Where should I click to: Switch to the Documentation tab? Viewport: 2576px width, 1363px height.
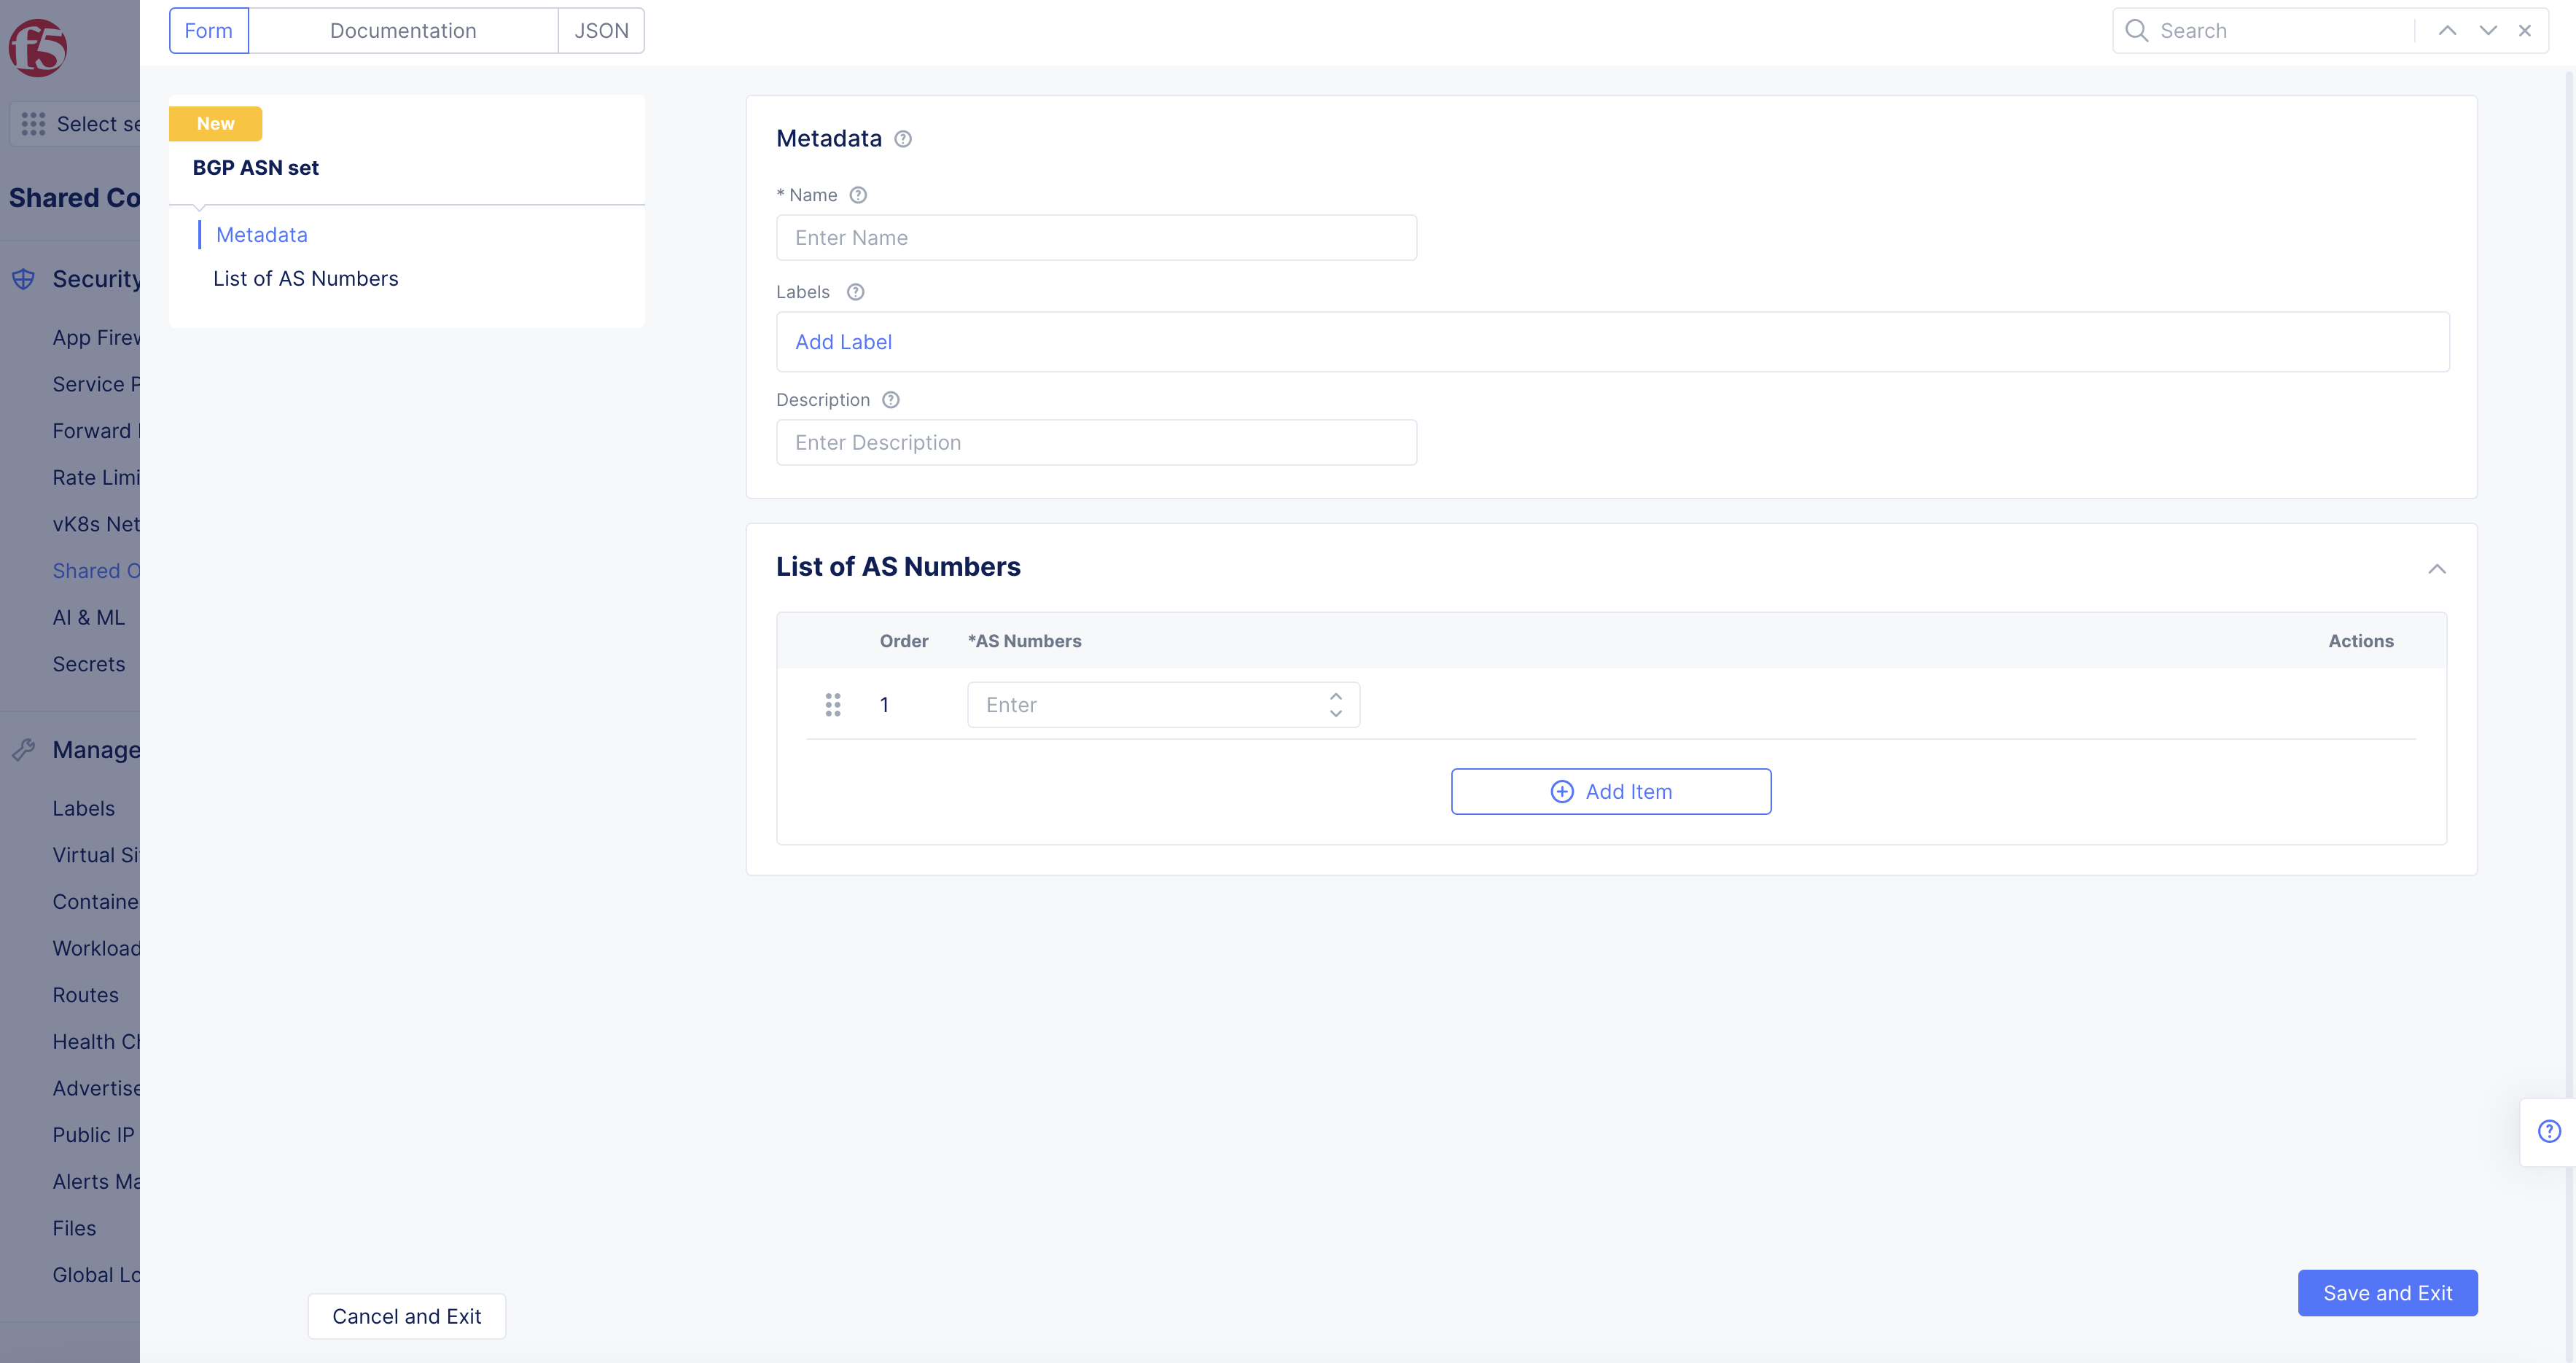pos(403,31)
